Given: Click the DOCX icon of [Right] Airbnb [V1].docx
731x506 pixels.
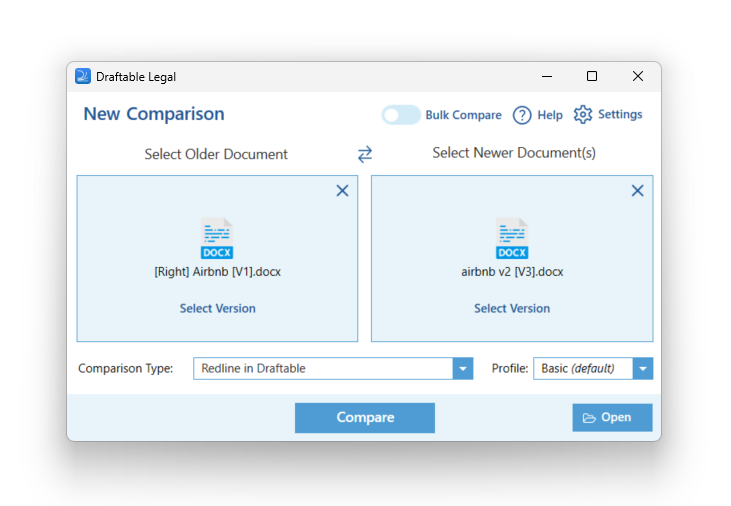Looking at the screenshot, I should pyautogui.click(x=217, y=238).
